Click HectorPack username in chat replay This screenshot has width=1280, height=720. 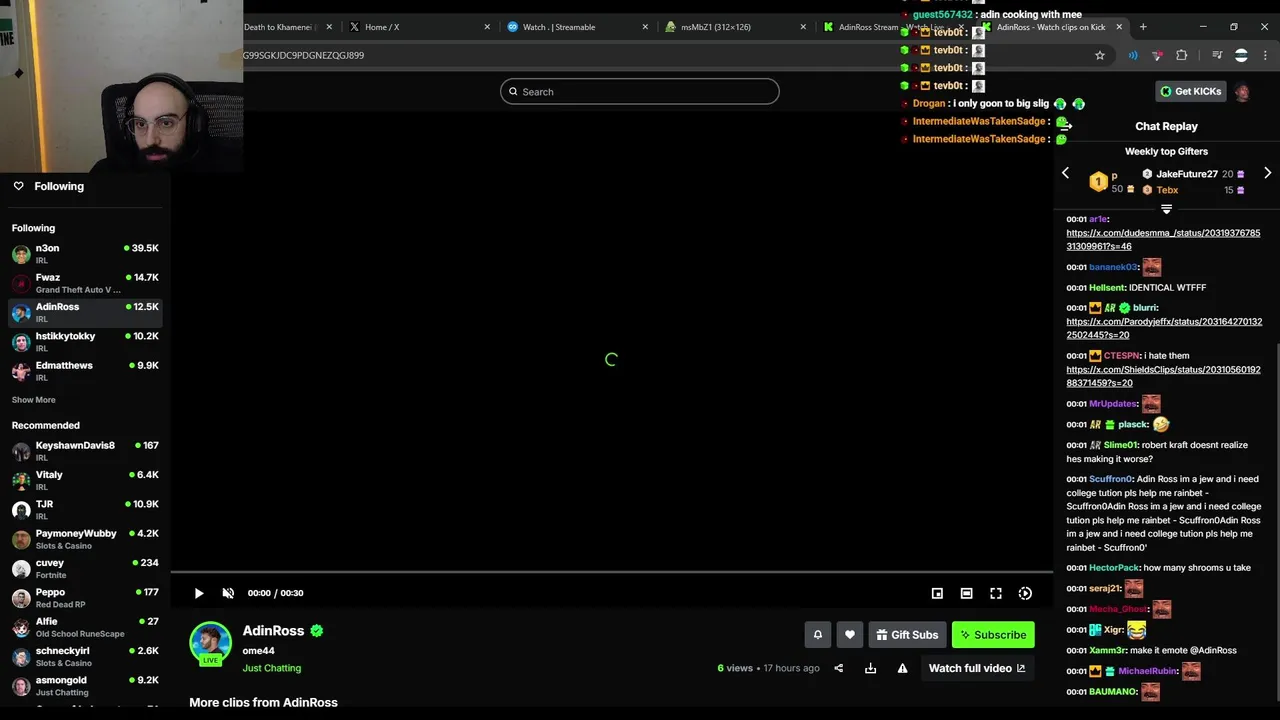(1114, 568)
